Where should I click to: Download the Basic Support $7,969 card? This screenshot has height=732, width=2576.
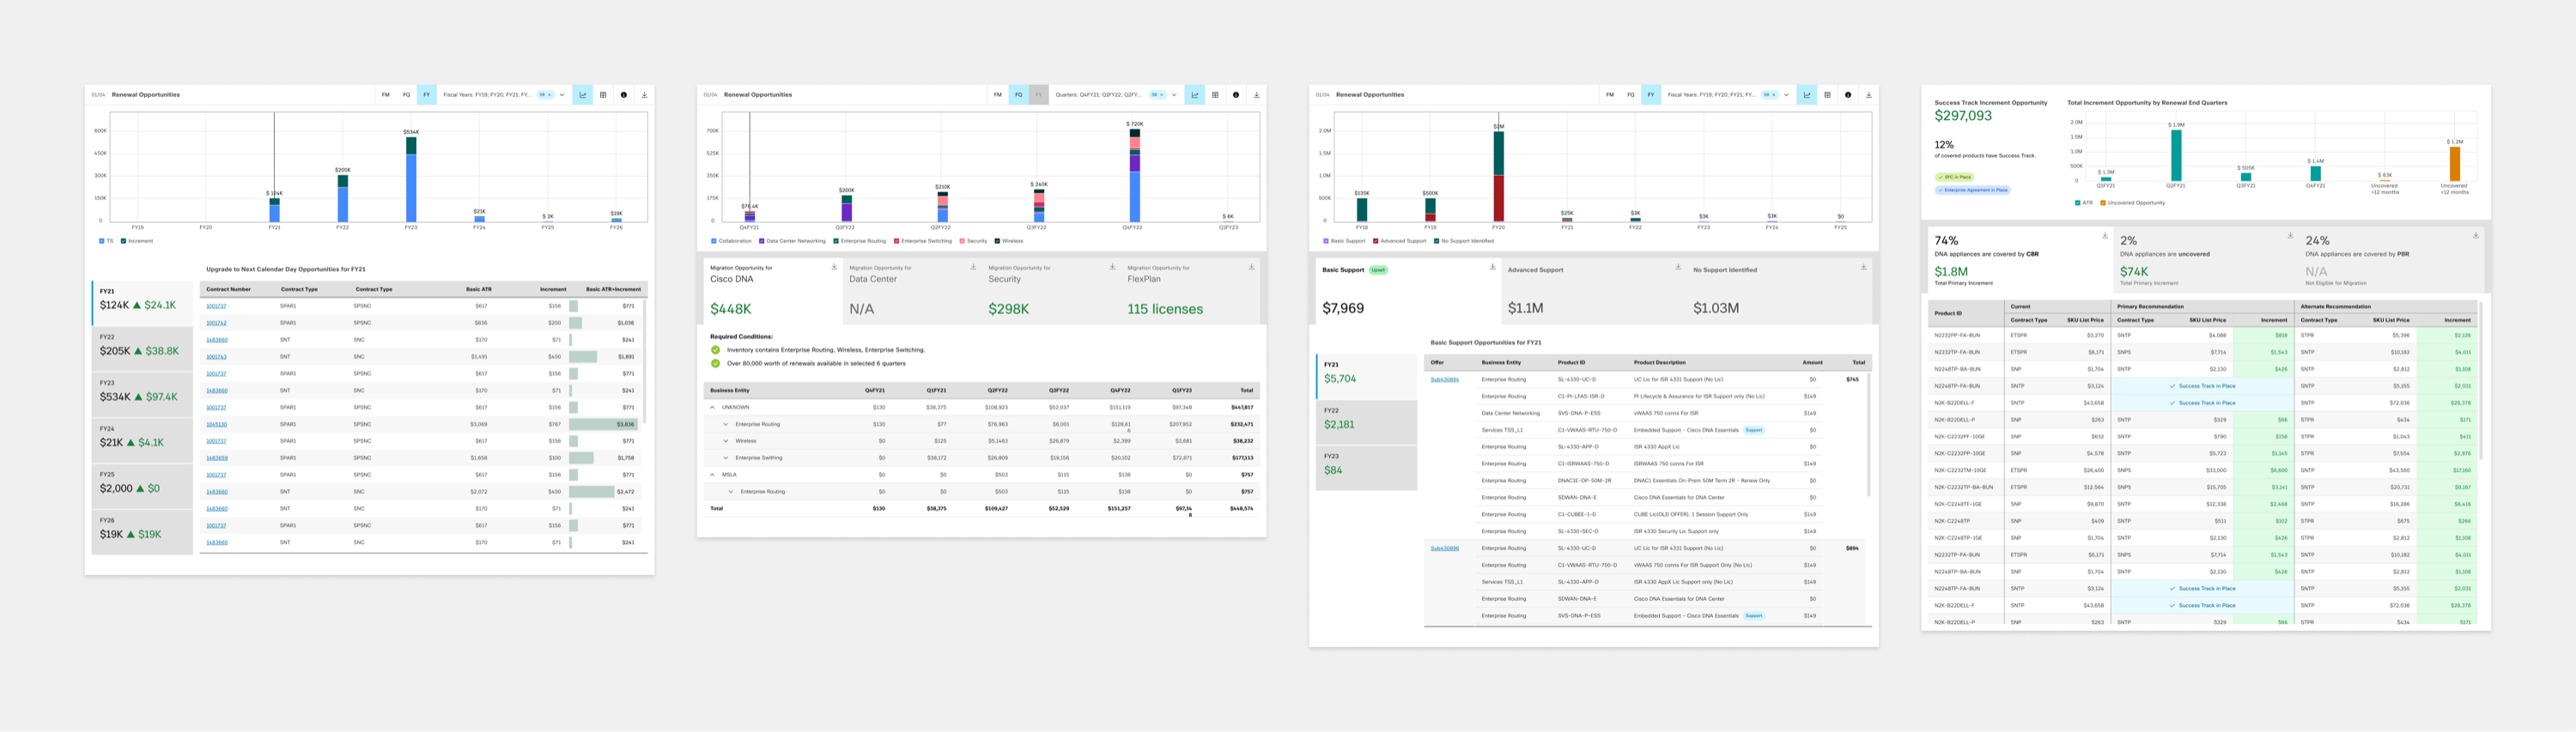1493,267
